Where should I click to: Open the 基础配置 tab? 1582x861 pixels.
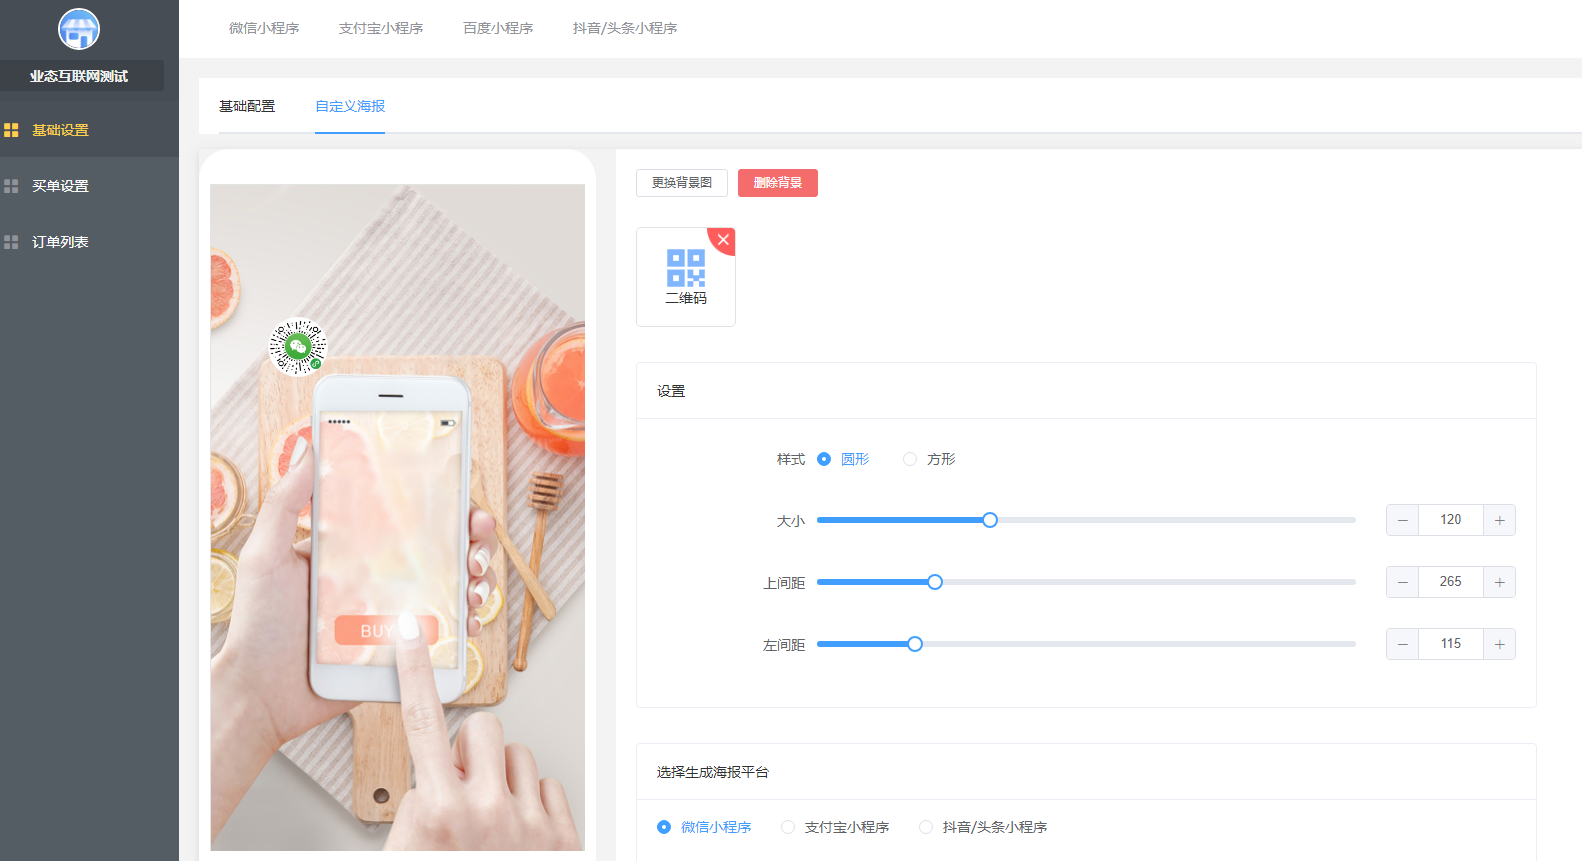tap(247, 106)
